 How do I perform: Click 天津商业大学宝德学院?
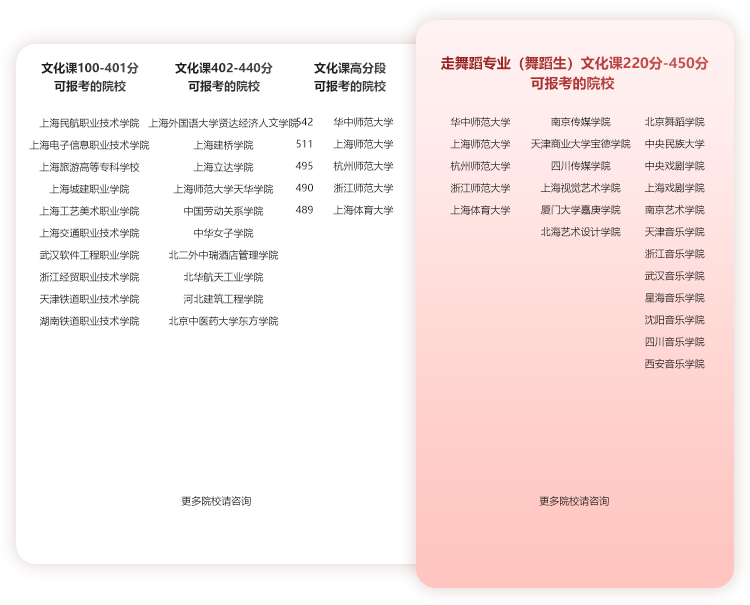click(x=580, y=144)
